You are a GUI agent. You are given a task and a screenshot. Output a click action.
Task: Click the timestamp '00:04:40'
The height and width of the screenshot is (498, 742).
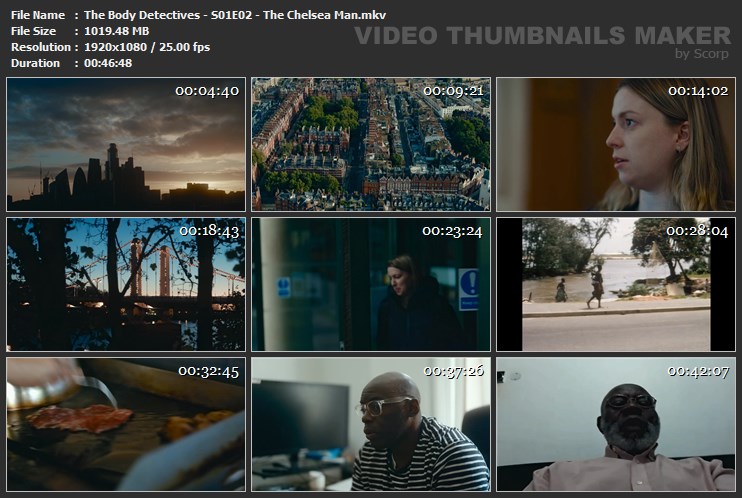click(x=207, y=91)
